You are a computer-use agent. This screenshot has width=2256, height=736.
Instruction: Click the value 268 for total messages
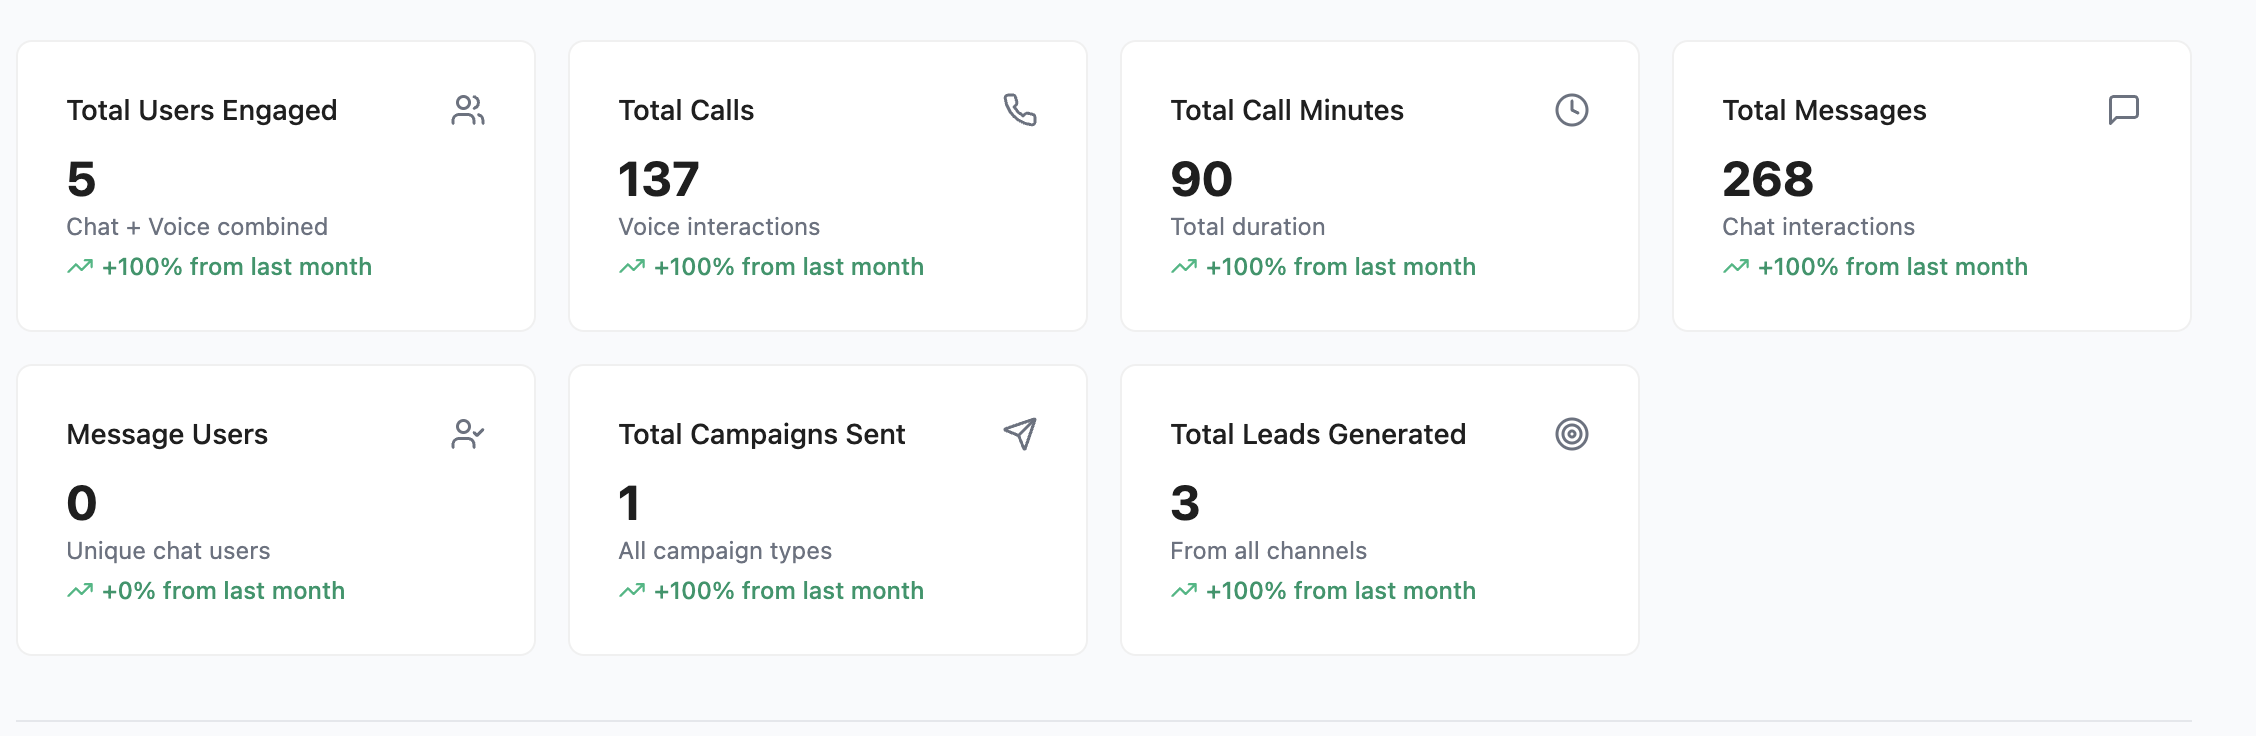tap(1767, 179)
